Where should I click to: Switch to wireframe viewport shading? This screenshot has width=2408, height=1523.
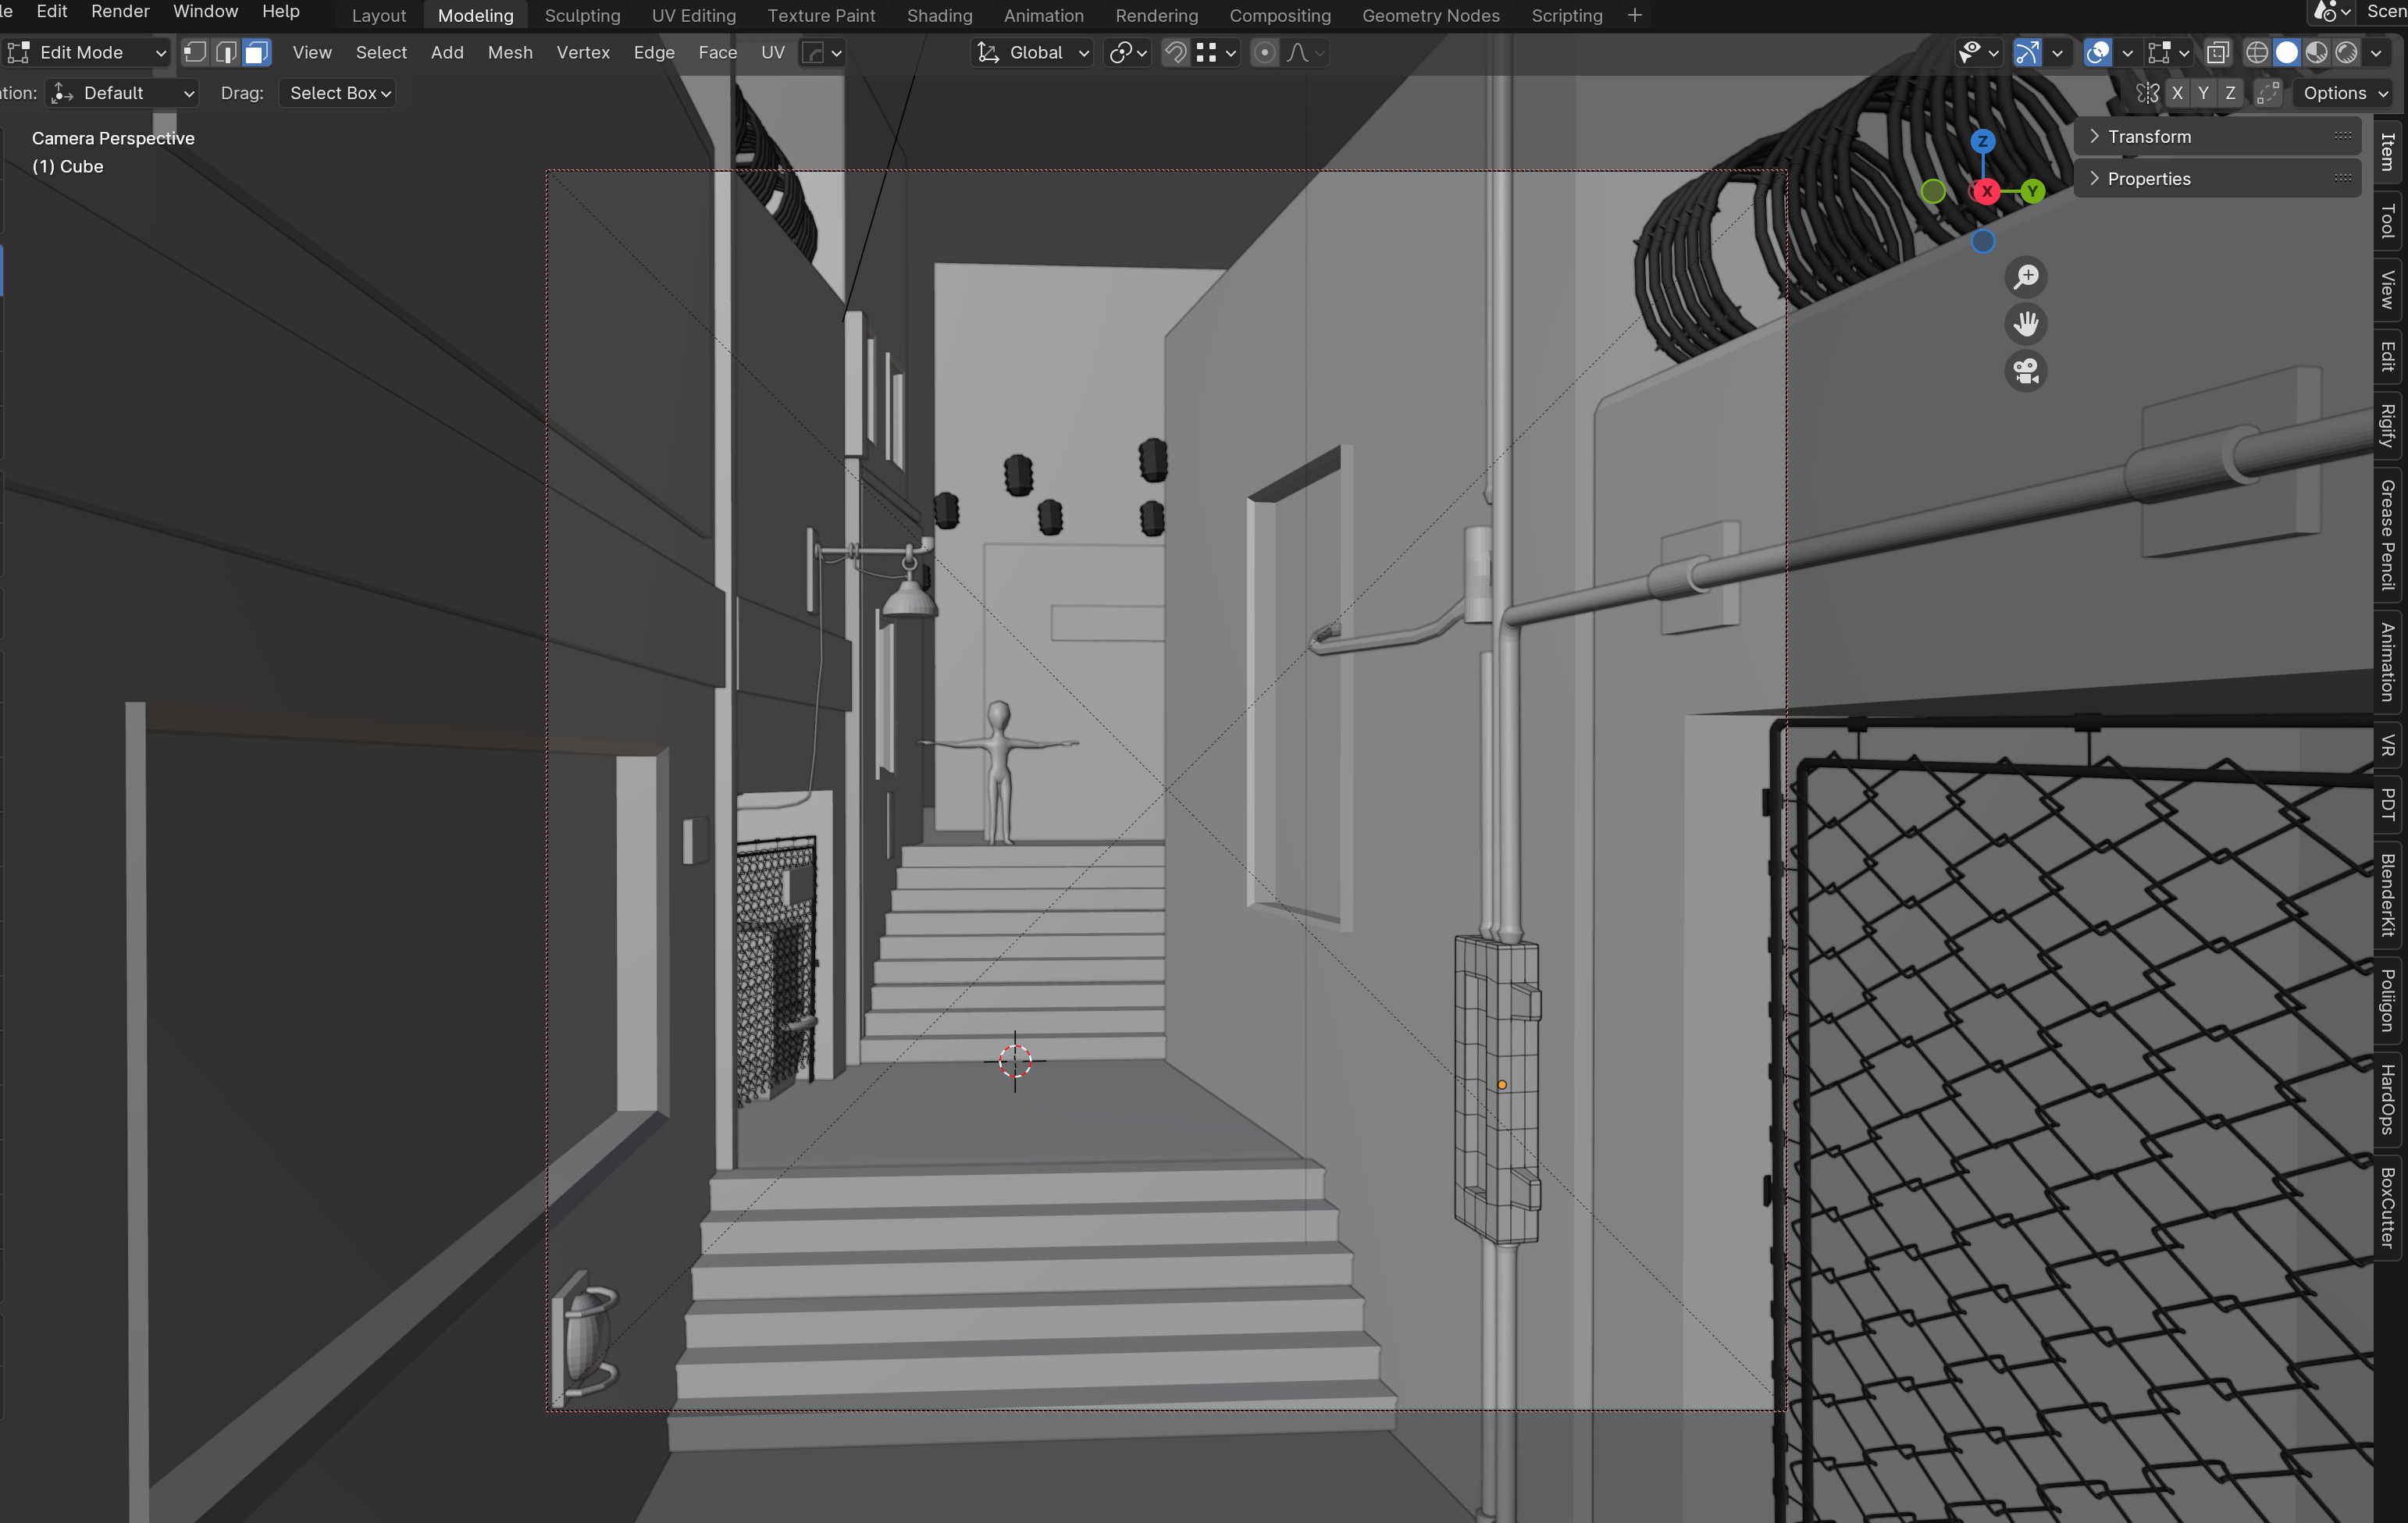[2257, 52]
